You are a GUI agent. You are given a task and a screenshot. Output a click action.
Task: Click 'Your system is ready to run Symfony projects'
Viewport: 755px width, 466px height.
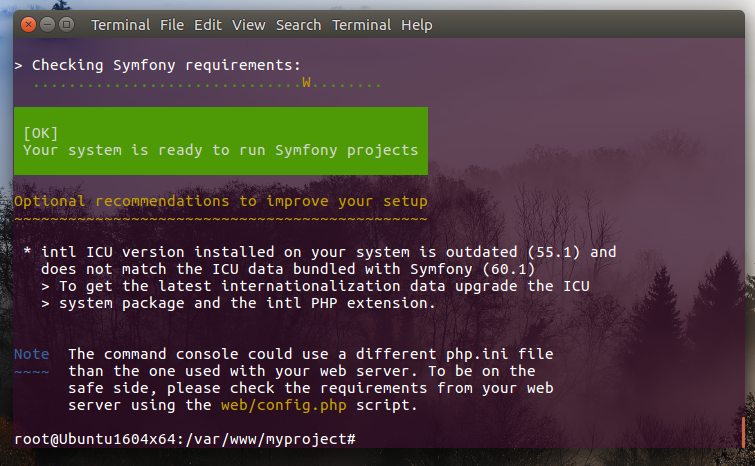point(221,150)
